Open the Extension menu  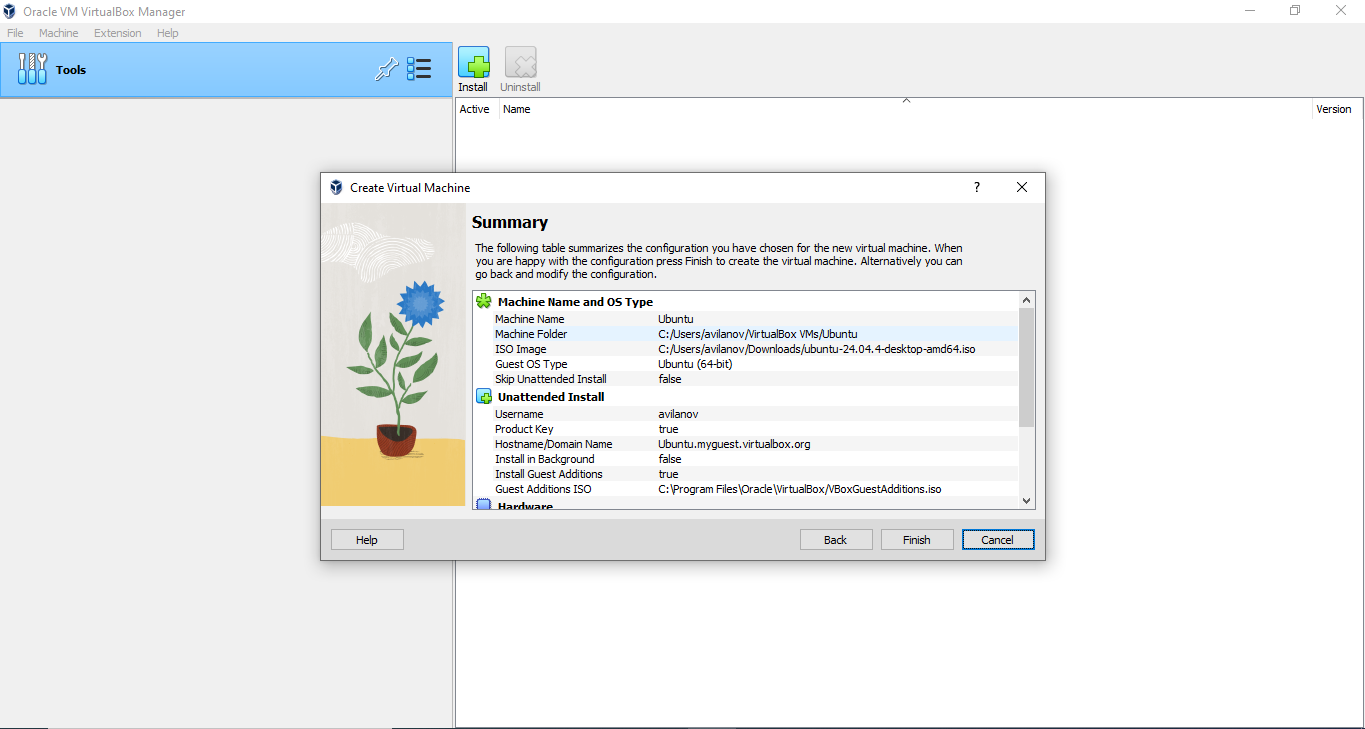(x=118, y=33)
